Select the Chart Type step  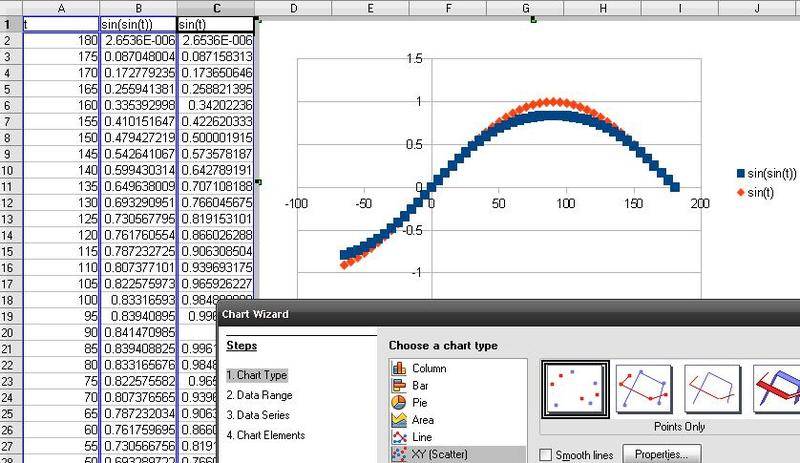click(256, 375)
